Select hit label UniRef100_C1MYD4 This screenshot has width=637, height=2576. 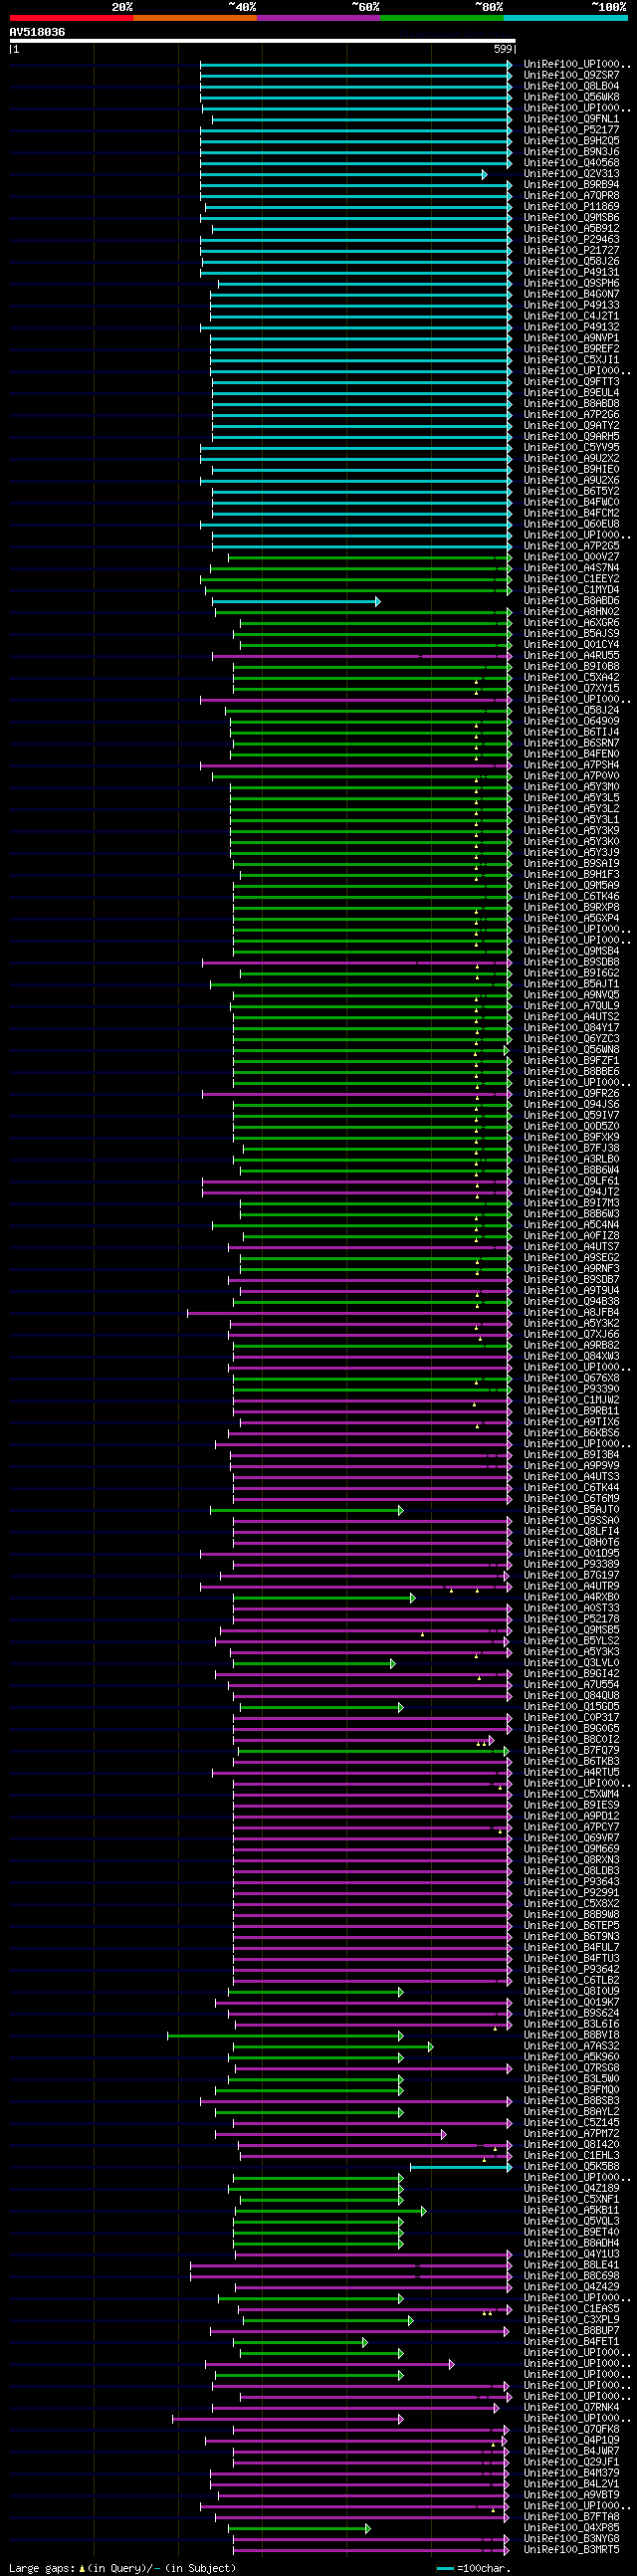(x=571, y=590)
